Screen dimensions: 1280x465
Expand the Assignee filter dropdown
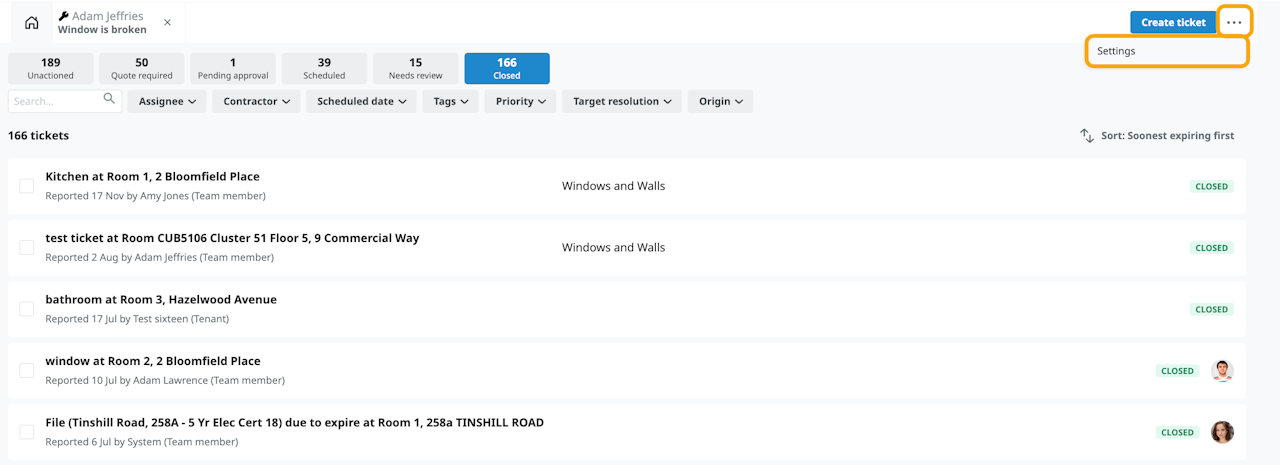167,101
